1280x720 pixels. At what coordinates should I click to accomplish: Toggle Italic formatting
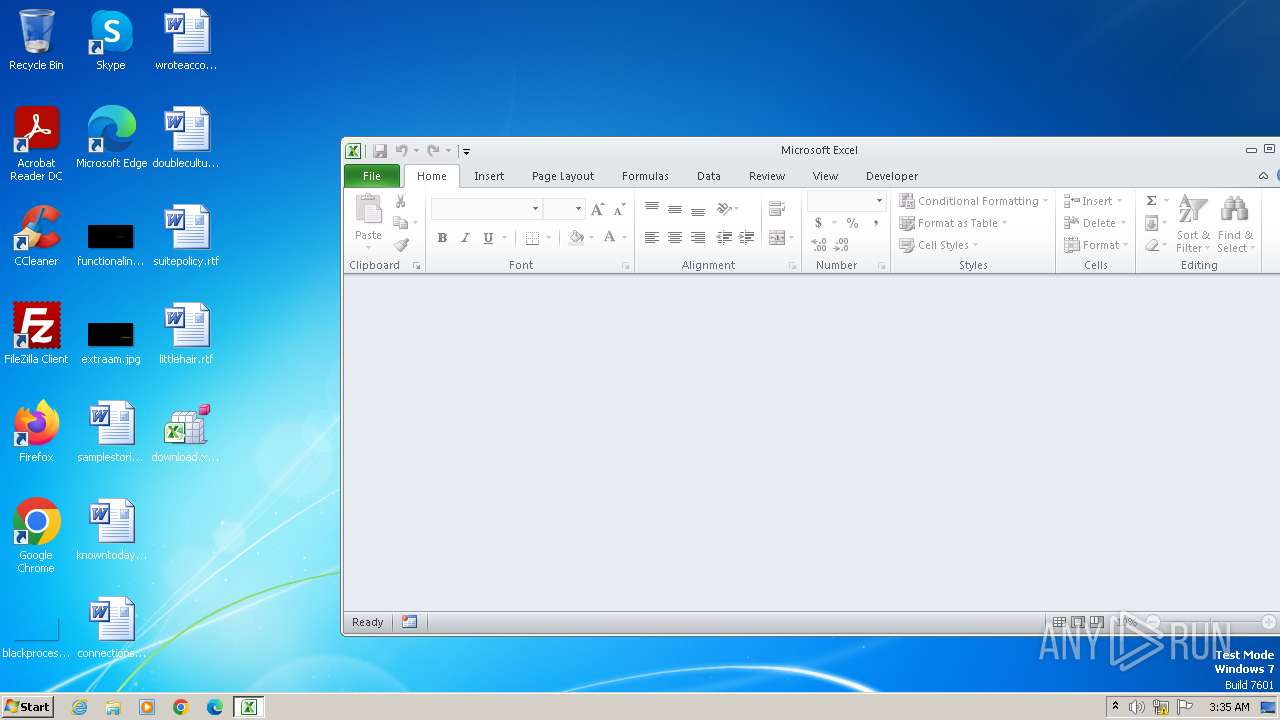coord(465,238)
